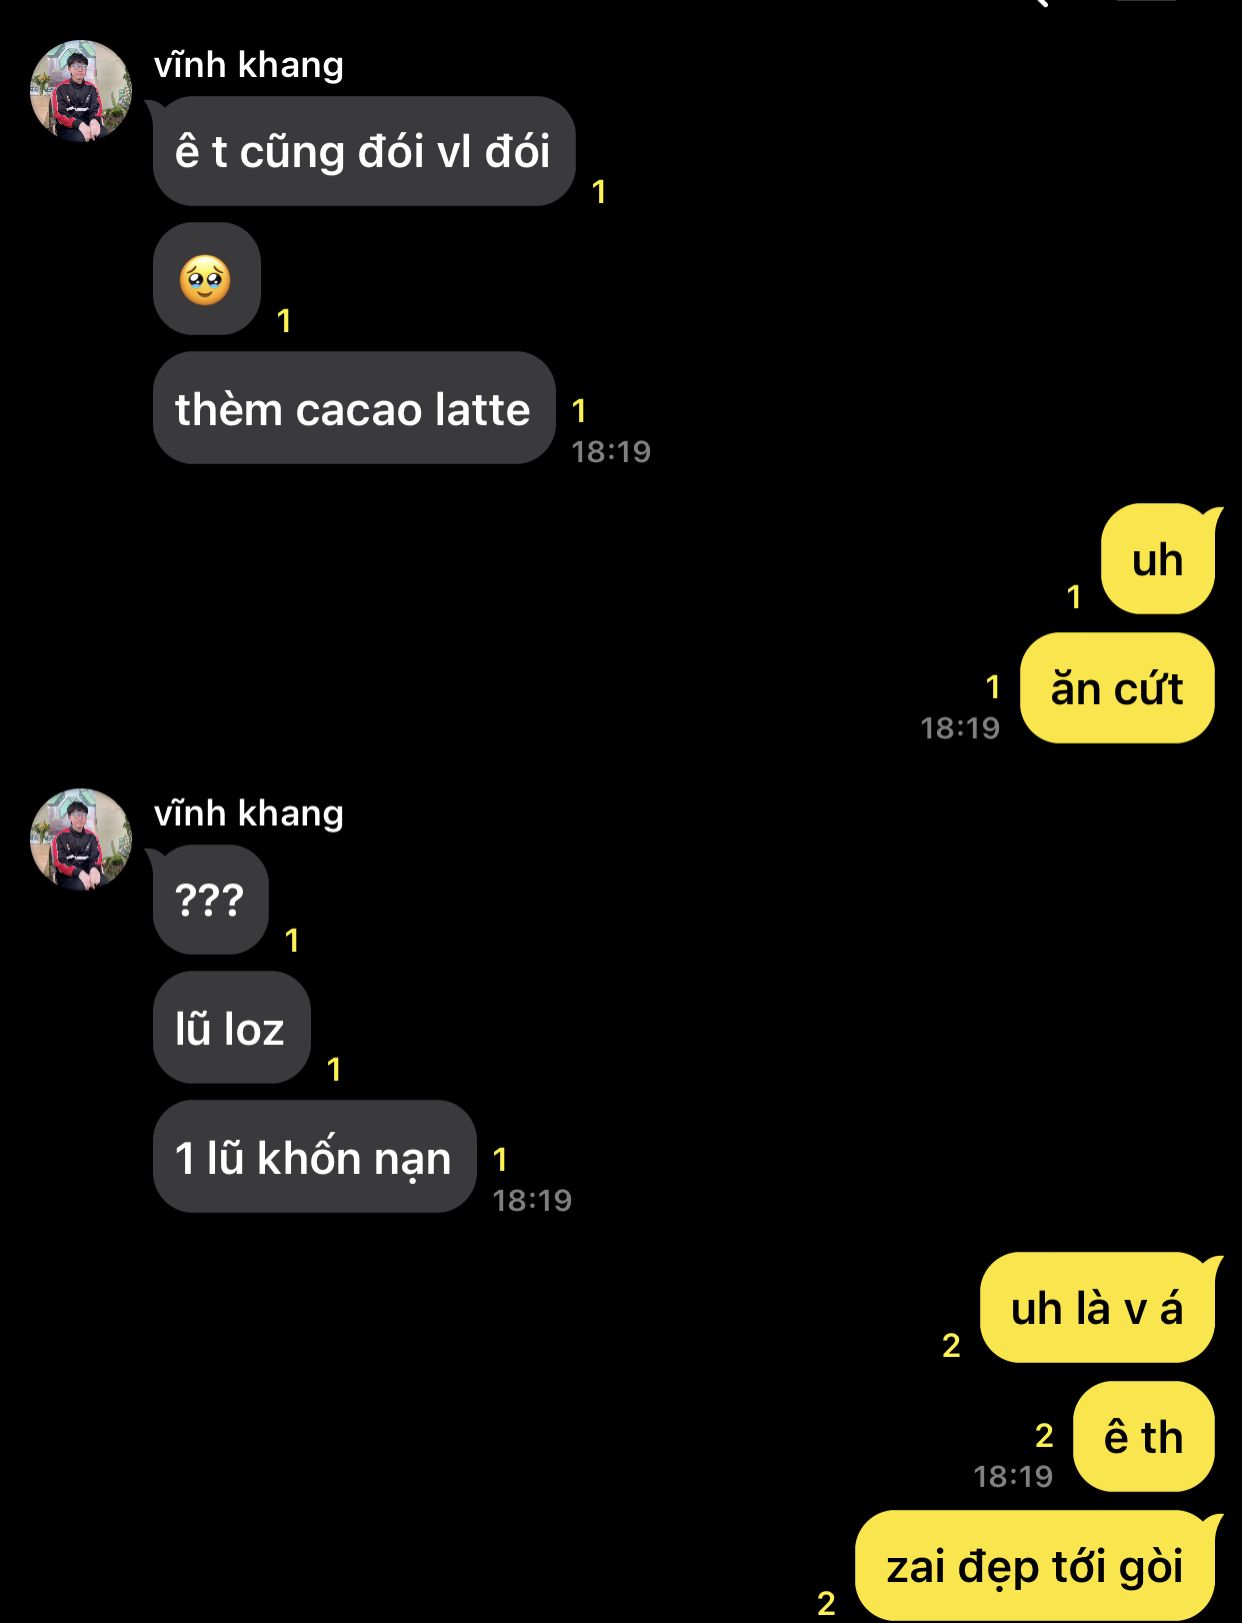Tap the yellow 'uh' message bubble
Image resolution: width=1242 pixels, height=1623 pixels.
[x=1158, y=559]
